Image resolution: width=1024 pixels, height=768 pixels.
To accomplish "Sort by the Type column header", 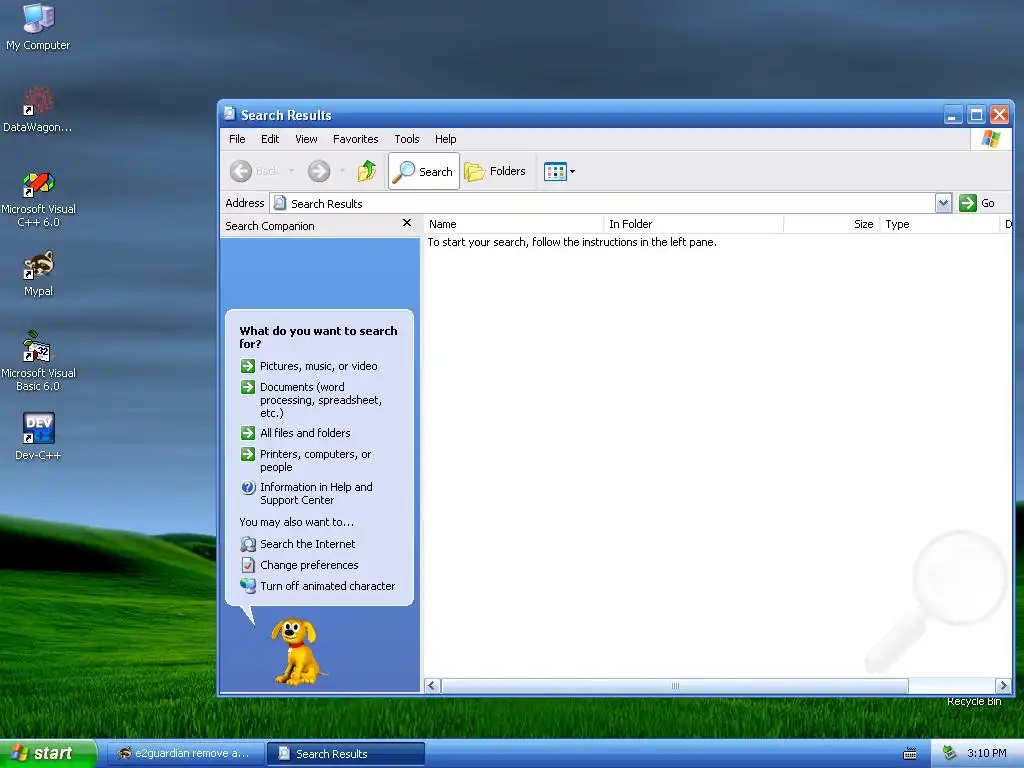I will 939,224.
